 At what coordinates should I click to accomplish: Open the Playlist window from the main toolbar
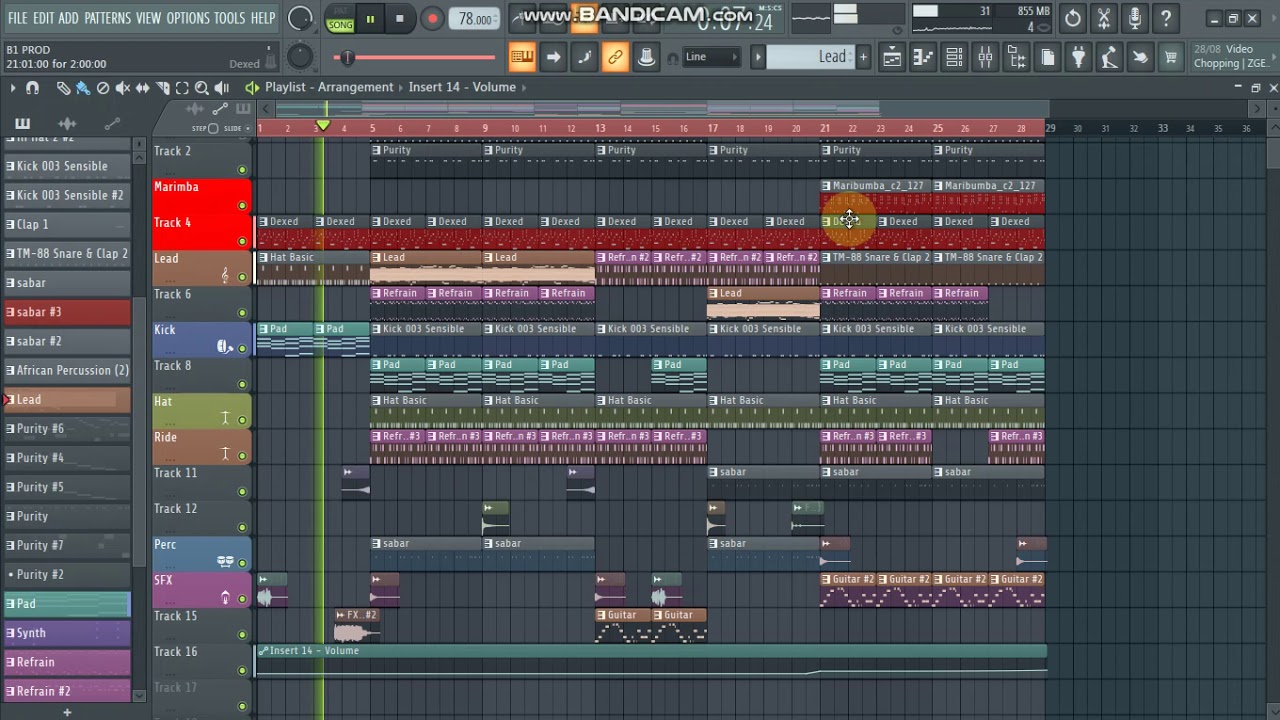coord(892,57)
